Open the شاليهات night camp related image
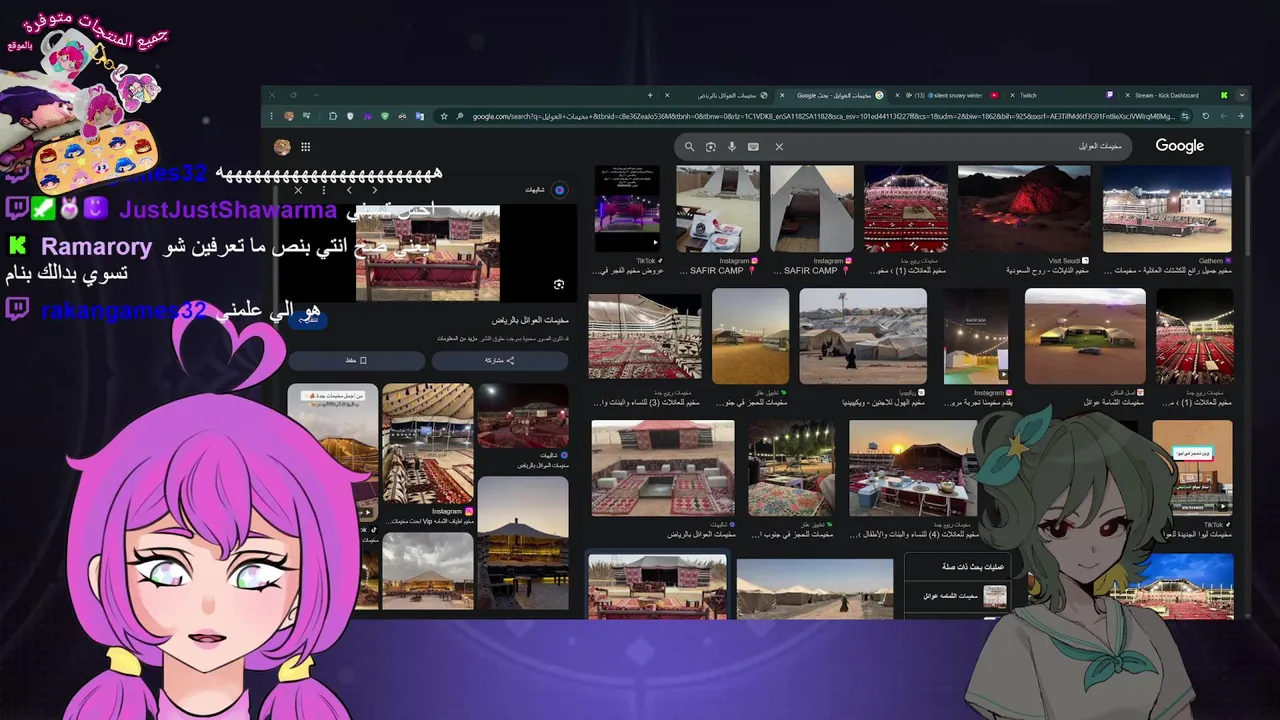1280x720 pixels. 523,416
